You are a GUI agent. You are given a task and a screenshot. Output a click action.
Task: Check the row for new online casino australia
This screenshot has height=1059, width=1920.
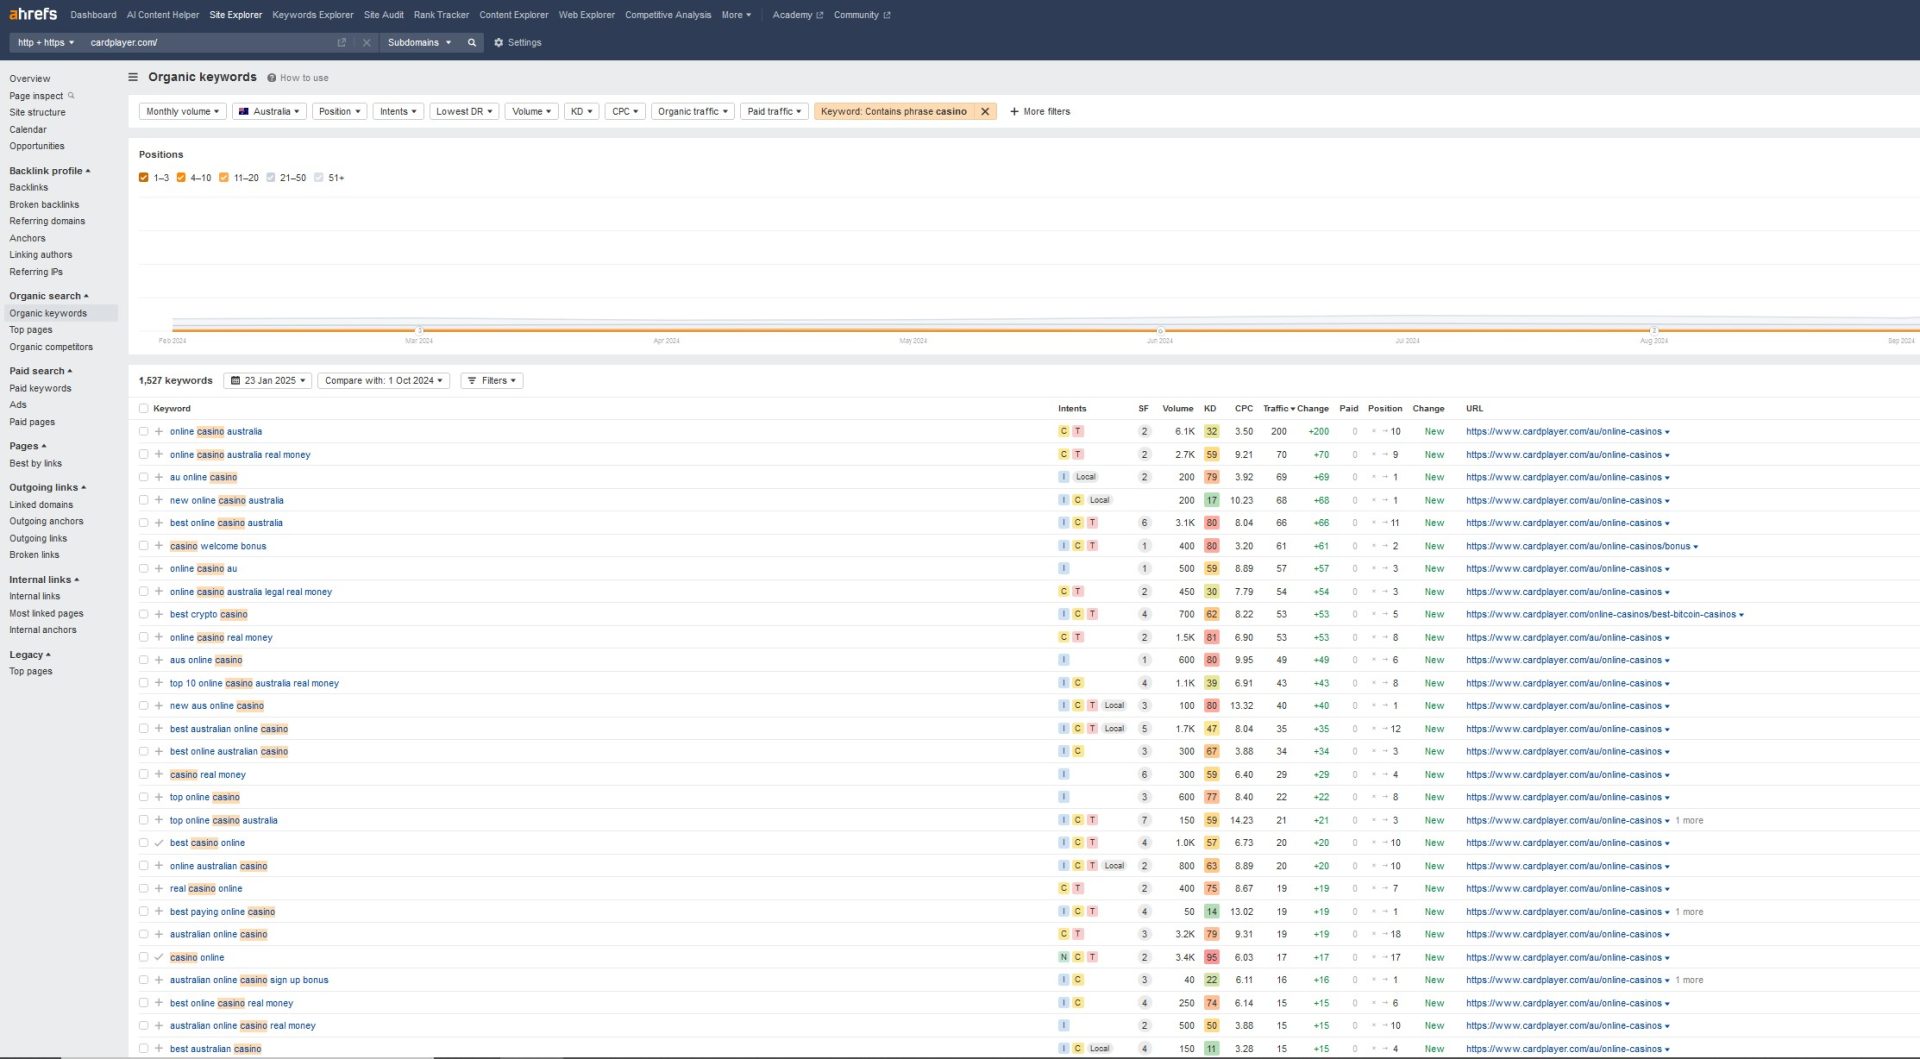[143, 500]
